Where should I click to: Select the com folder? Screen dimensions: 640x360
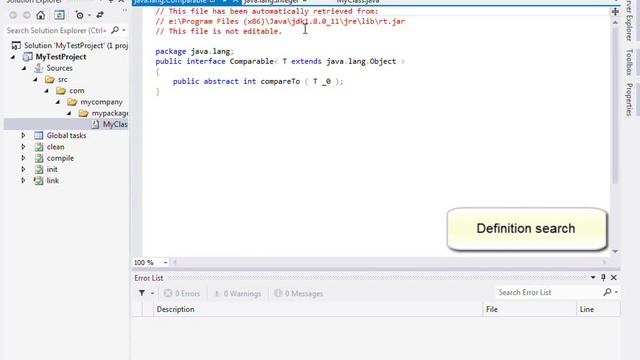click(x=77, y=91)
